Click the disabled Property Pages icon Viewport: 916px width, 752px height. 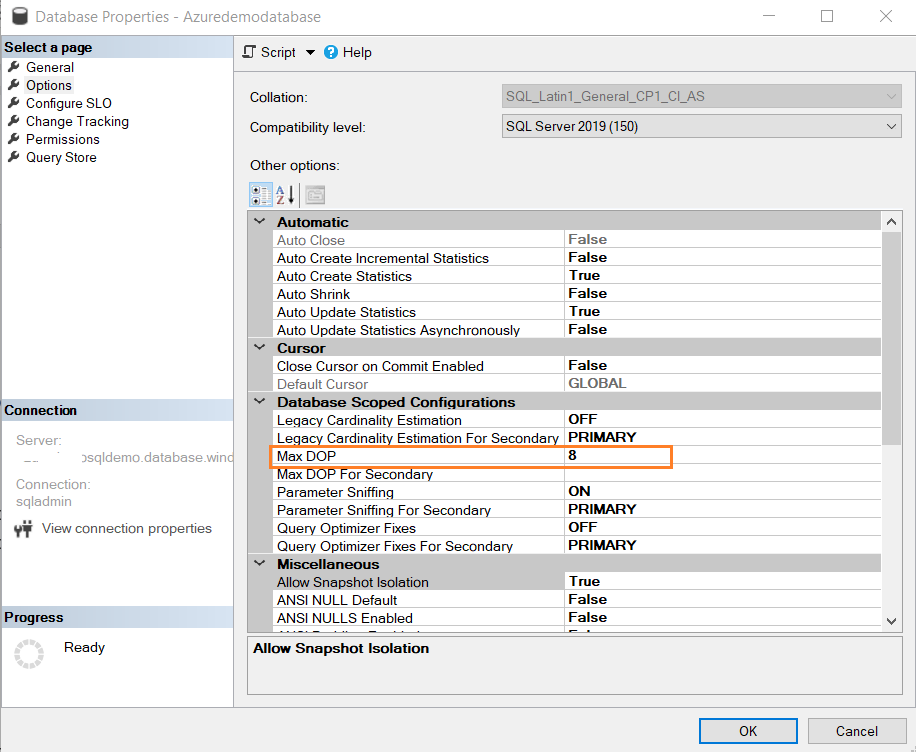coord(314,194)
